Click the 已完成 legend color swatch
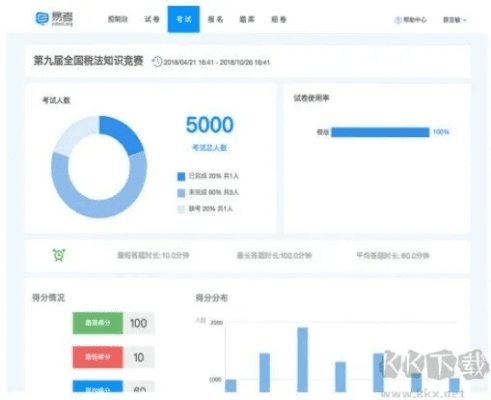The width and height of the screenshot is (491, 400). (x=181, y=176)
